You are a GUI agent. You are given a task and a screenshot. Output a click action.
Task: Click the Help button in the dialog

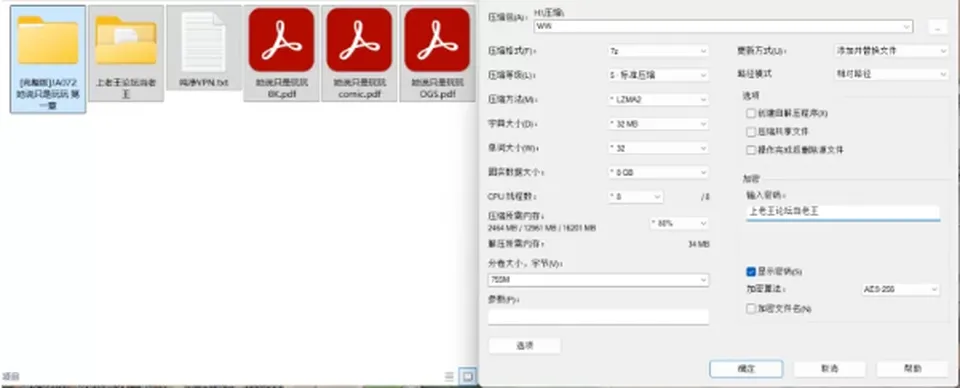913,369
